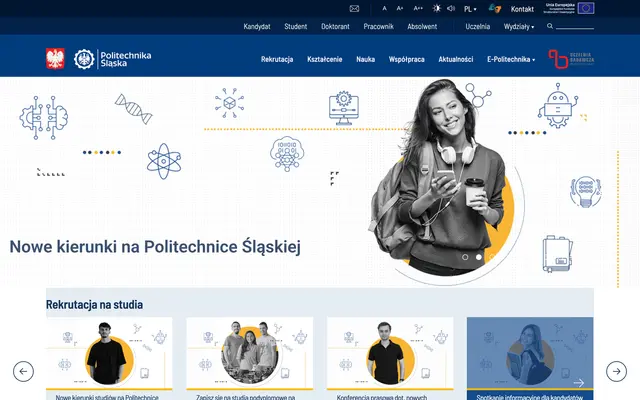Screen dimensions: 640x400
Task: Click the next carousel arrow button
Action: click(x=616, y=371)
